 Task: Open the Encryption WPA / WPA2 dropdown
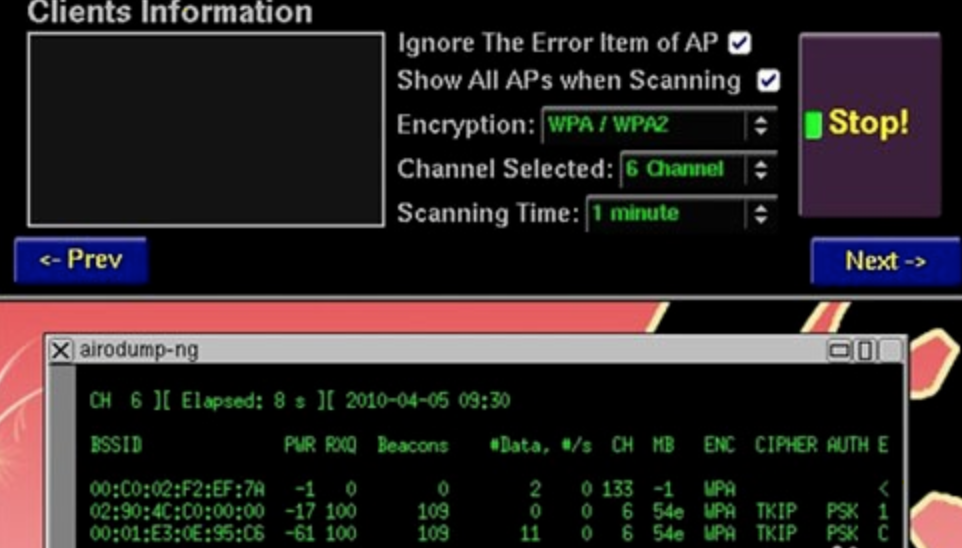pyautogui.click(x=660, y=125)
